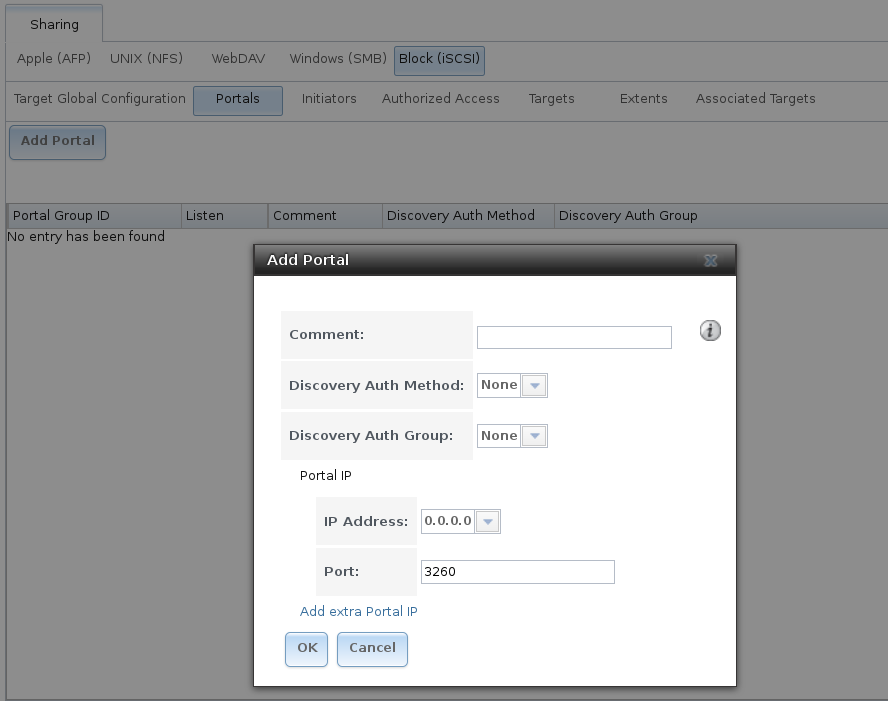Open the Authorized Access tab
The width and height of the screenshot is (888, 701).
coord(441,99)
